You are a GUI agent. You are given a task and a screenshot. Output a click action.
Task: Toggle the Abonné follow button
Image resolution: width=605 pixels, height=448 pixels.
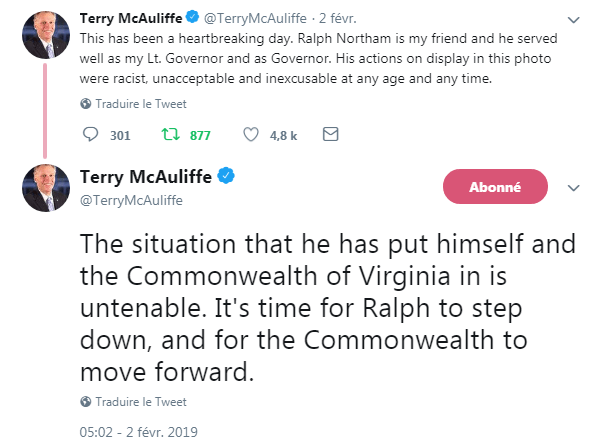(x=495, y=187)
